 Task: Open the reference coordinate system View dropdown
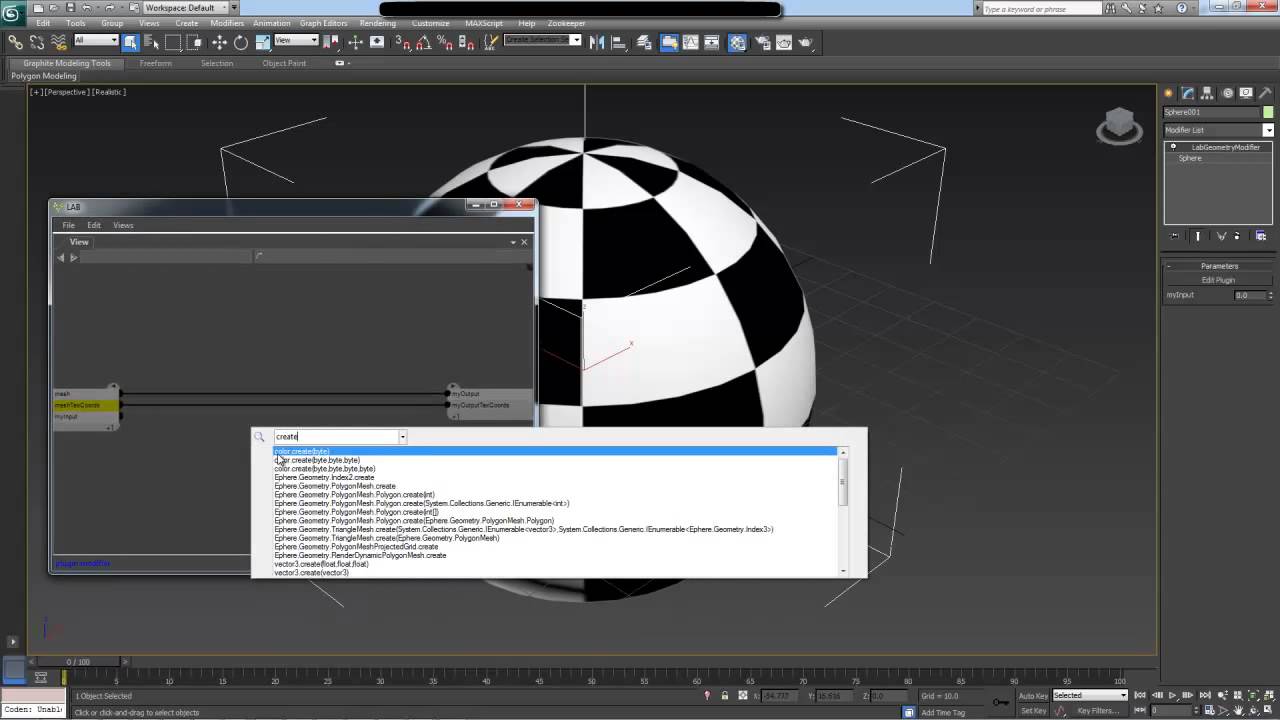296,41
